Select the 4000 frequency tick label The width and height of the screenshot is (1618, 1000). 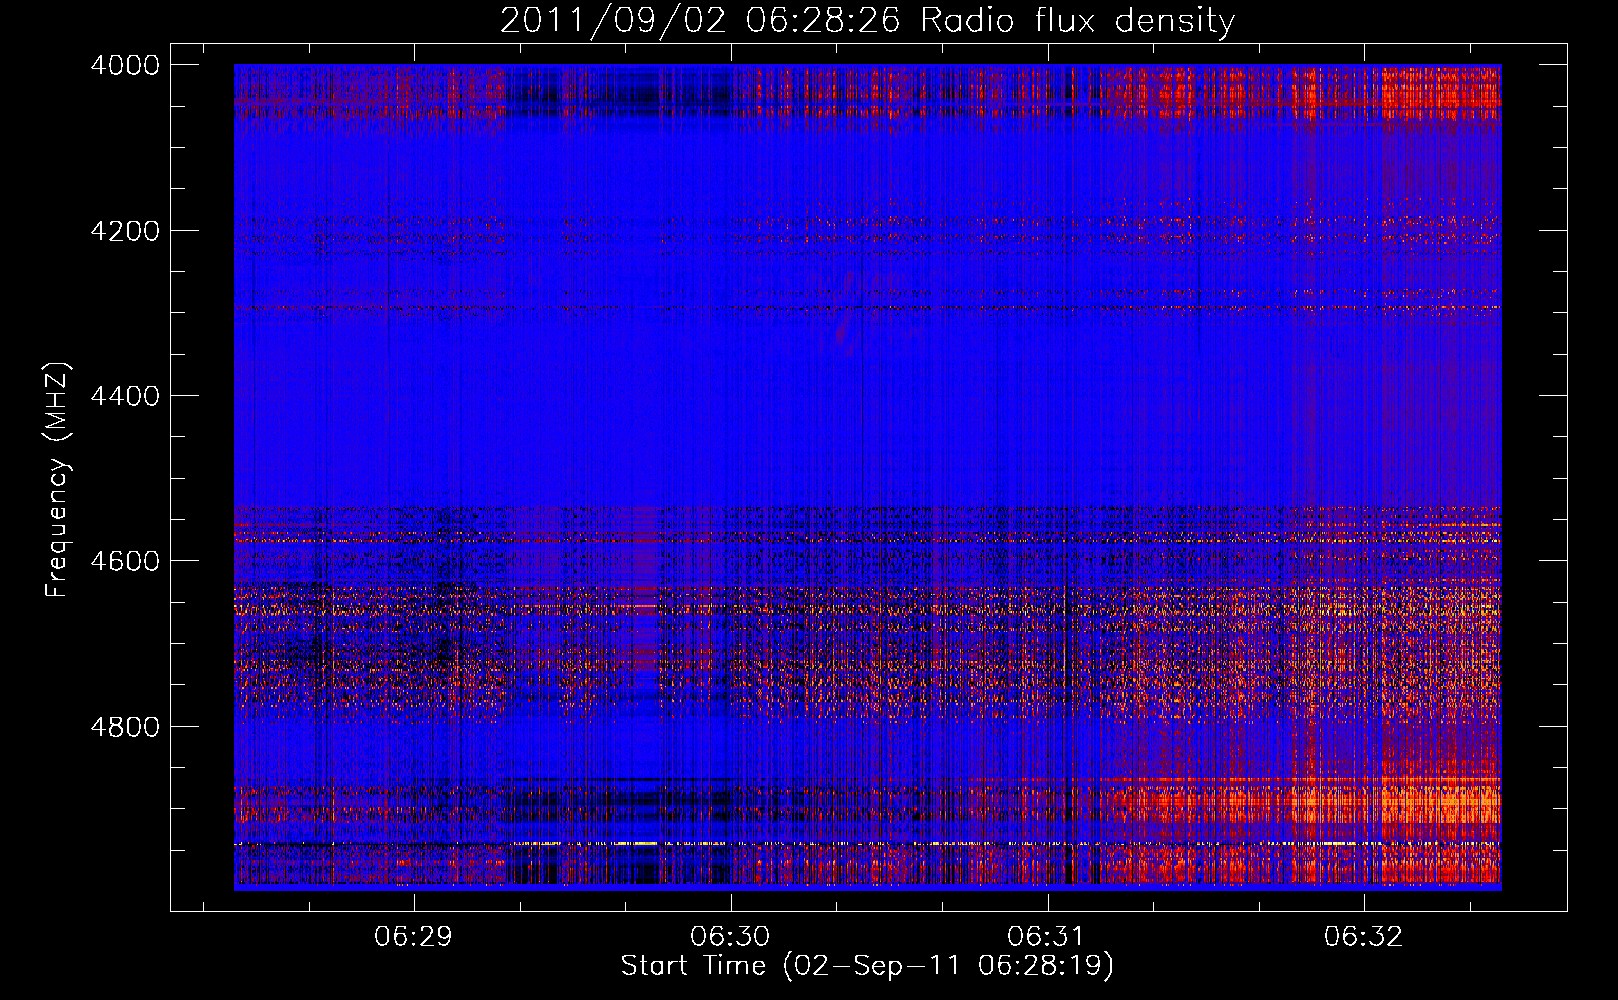click(x=125, y=65)
